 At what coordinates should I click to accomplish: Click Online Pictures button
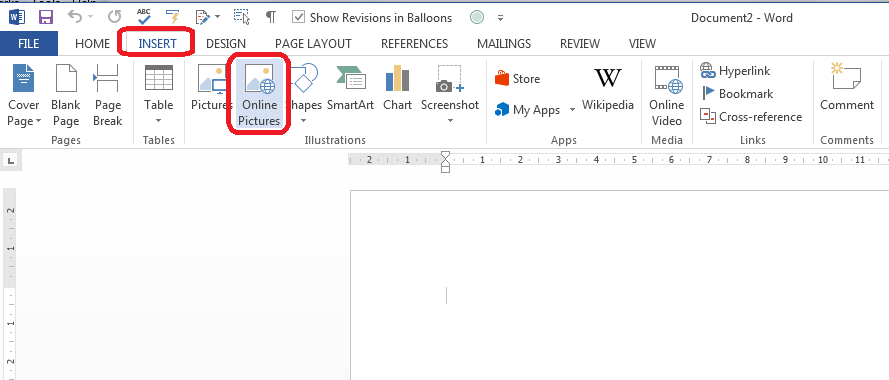pos(260,95)
